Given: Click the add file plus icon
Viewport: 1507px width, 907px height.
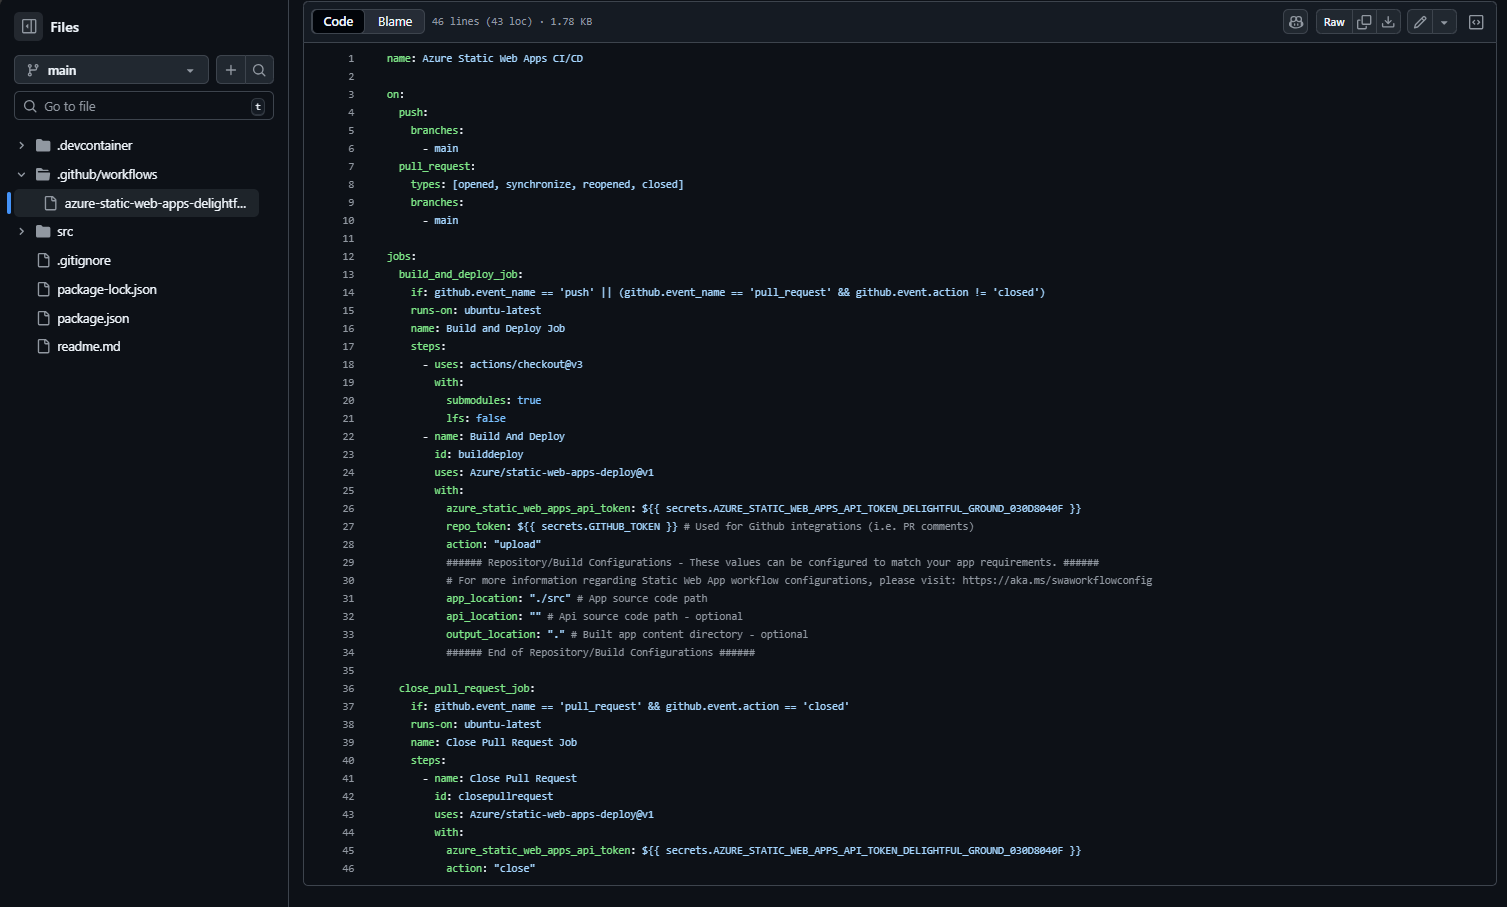Looking at the screenshot, I should pos(231,70).
